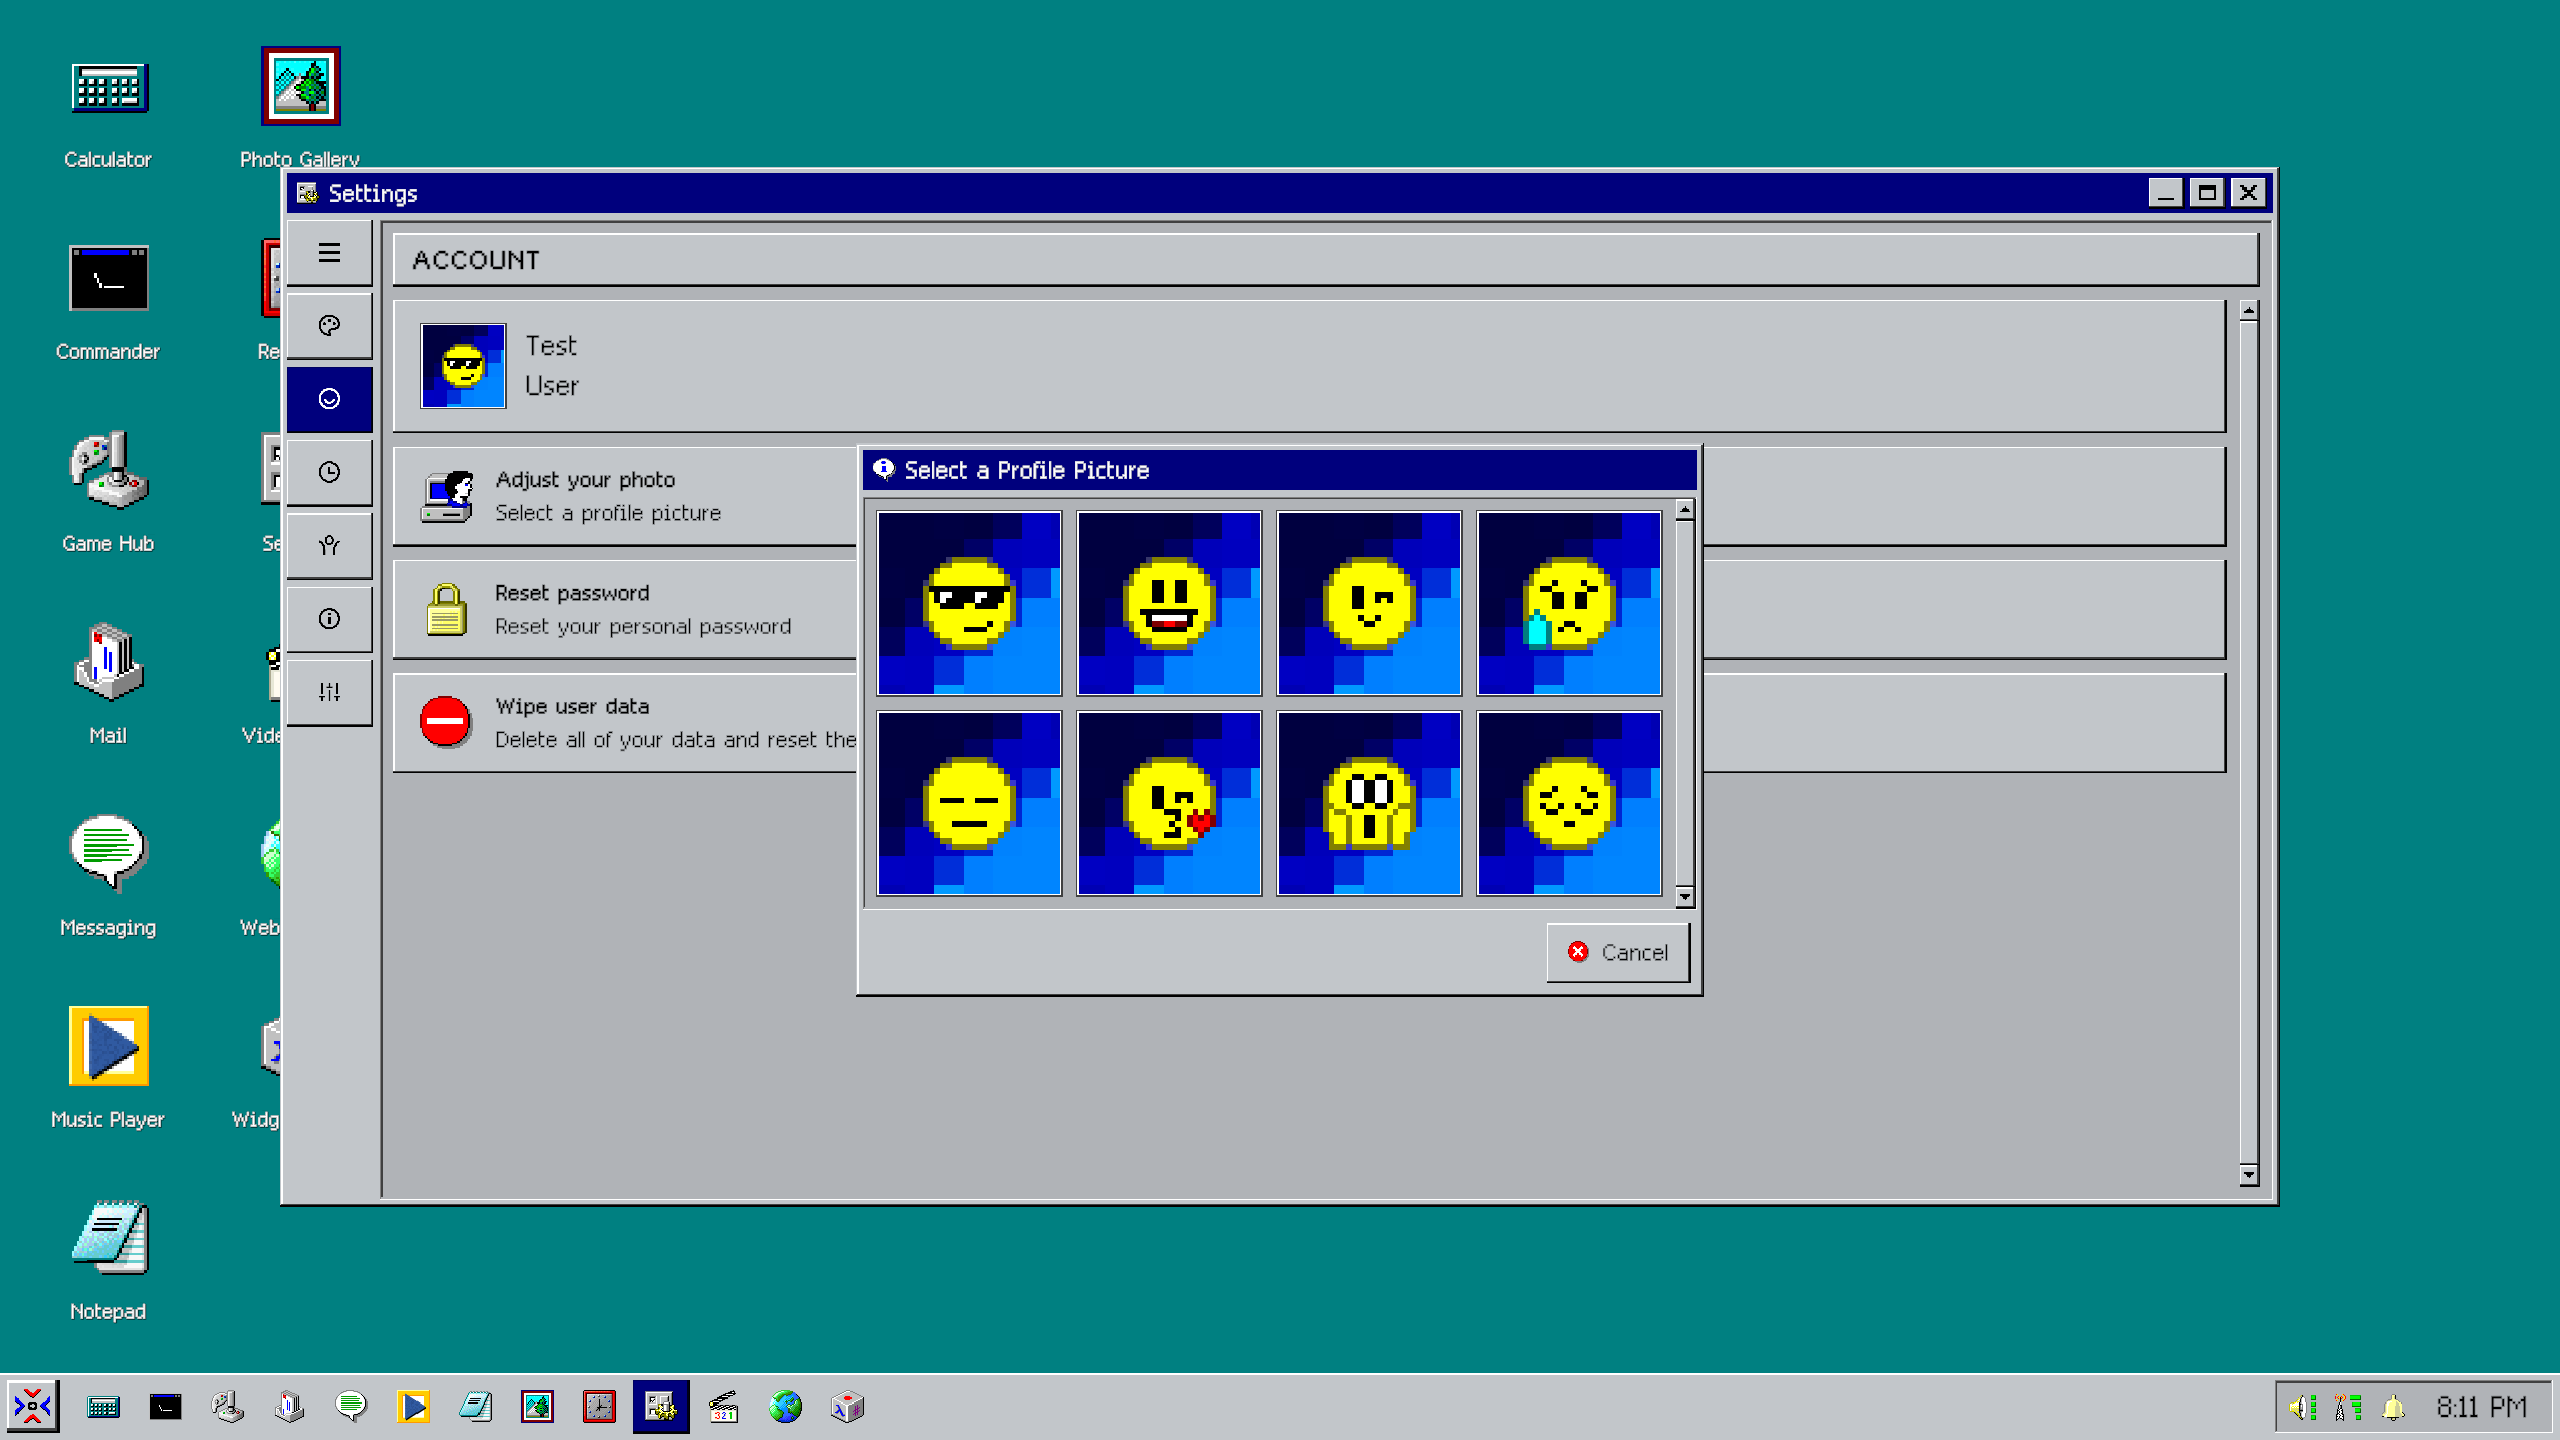Image resolution: width=2560 pixels, height=1440 pixels.
Task: Click the volume speaker tray icon
Action: tap(2302, 1408)
